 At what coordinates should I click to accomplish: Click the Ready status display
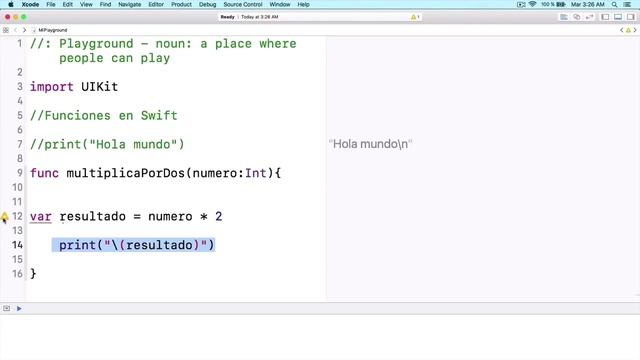[x=227, y=17]
